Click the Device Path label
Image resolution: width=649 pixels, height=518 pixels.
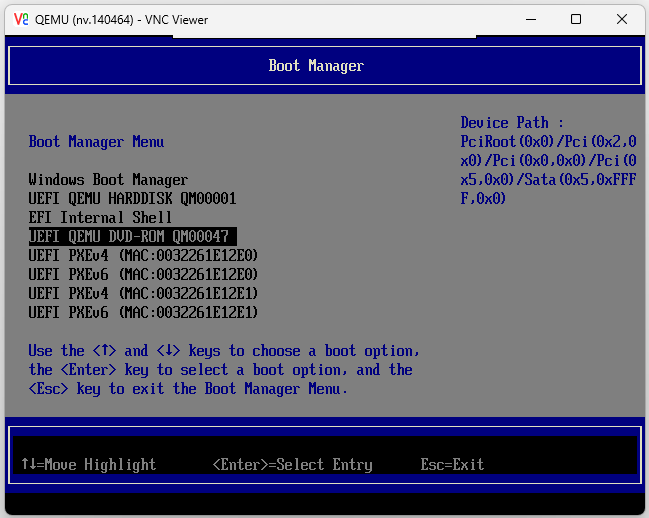[512, 123]
